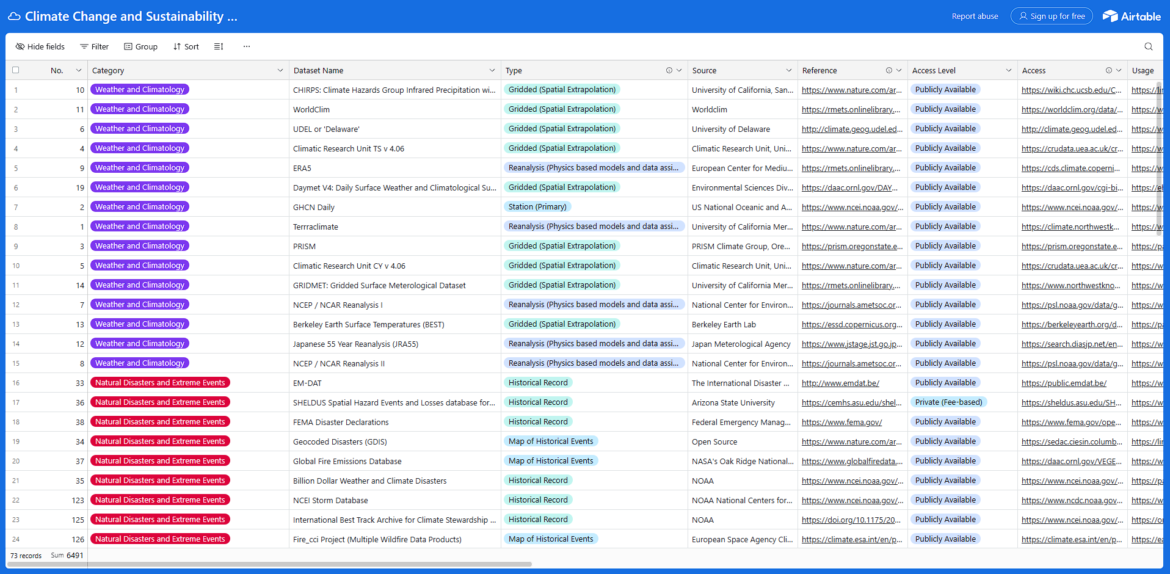Click the Reference column info icon

tap(889, 70)
